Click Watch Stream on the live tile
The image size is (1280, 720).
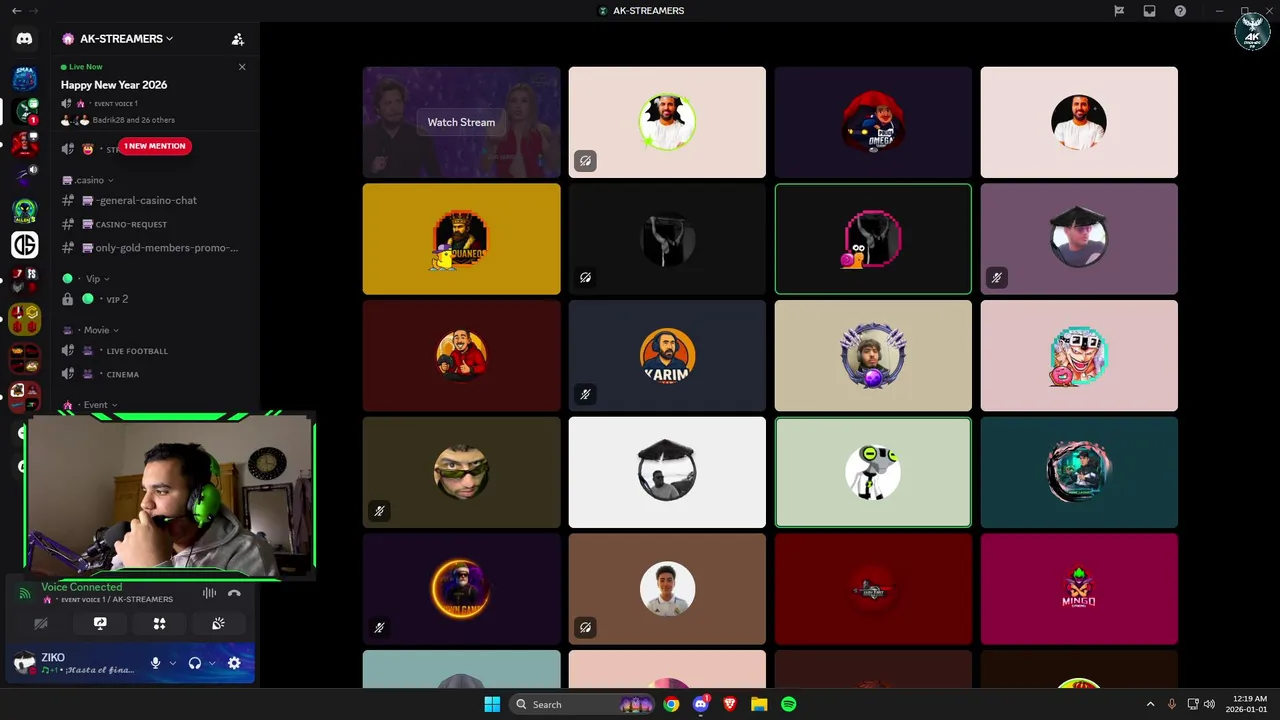461,122
